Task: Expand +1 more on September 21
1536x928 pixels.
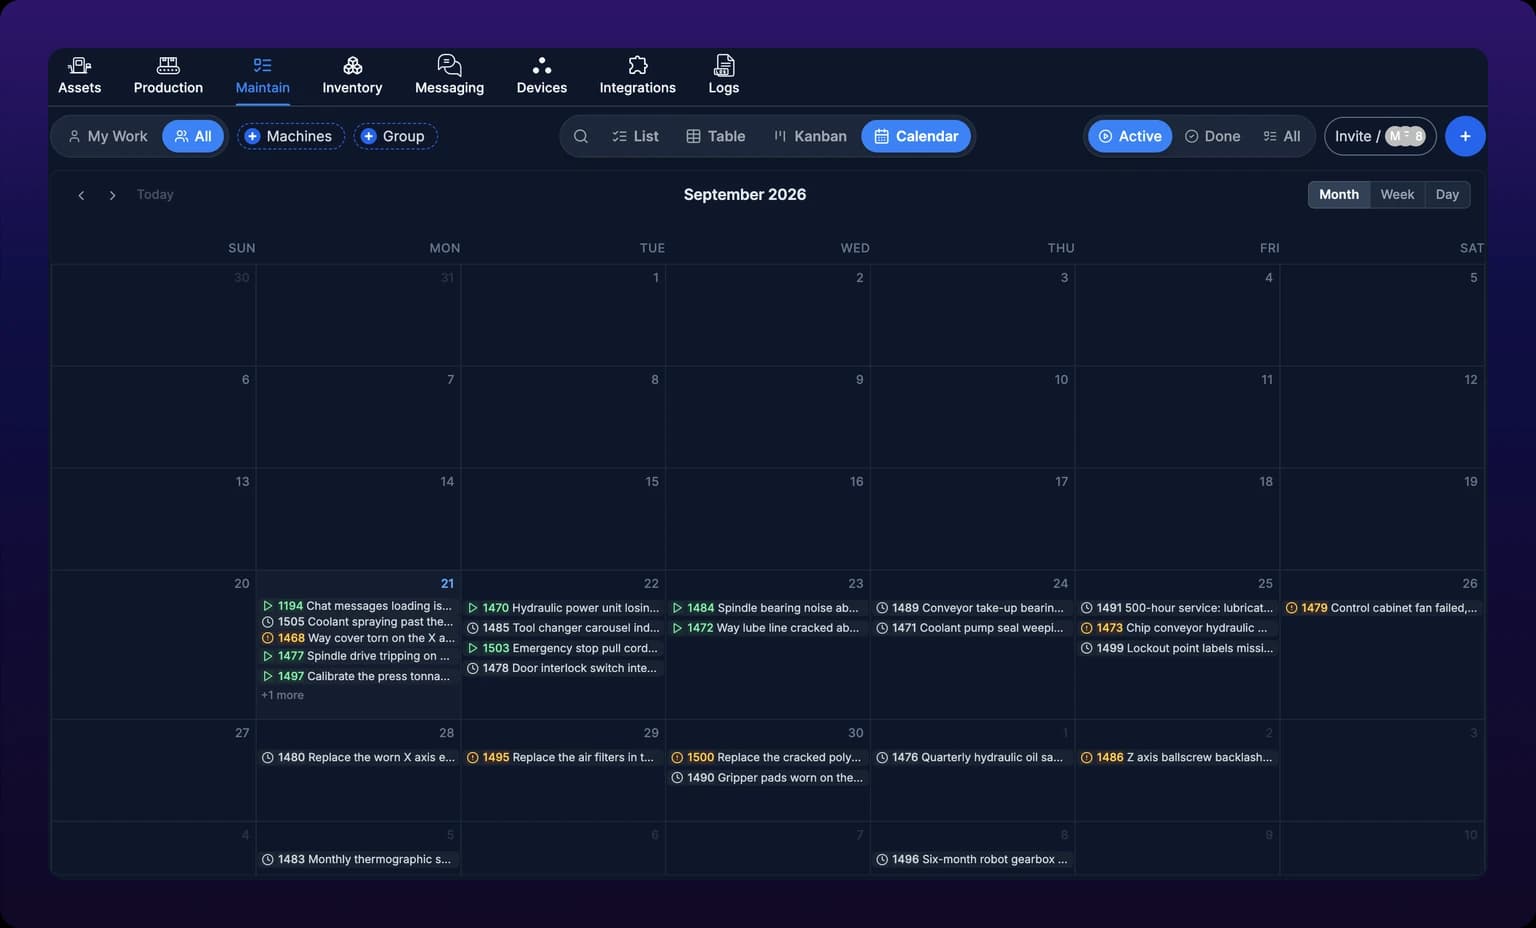Action: pyautogui.click(x=282, y=695)
